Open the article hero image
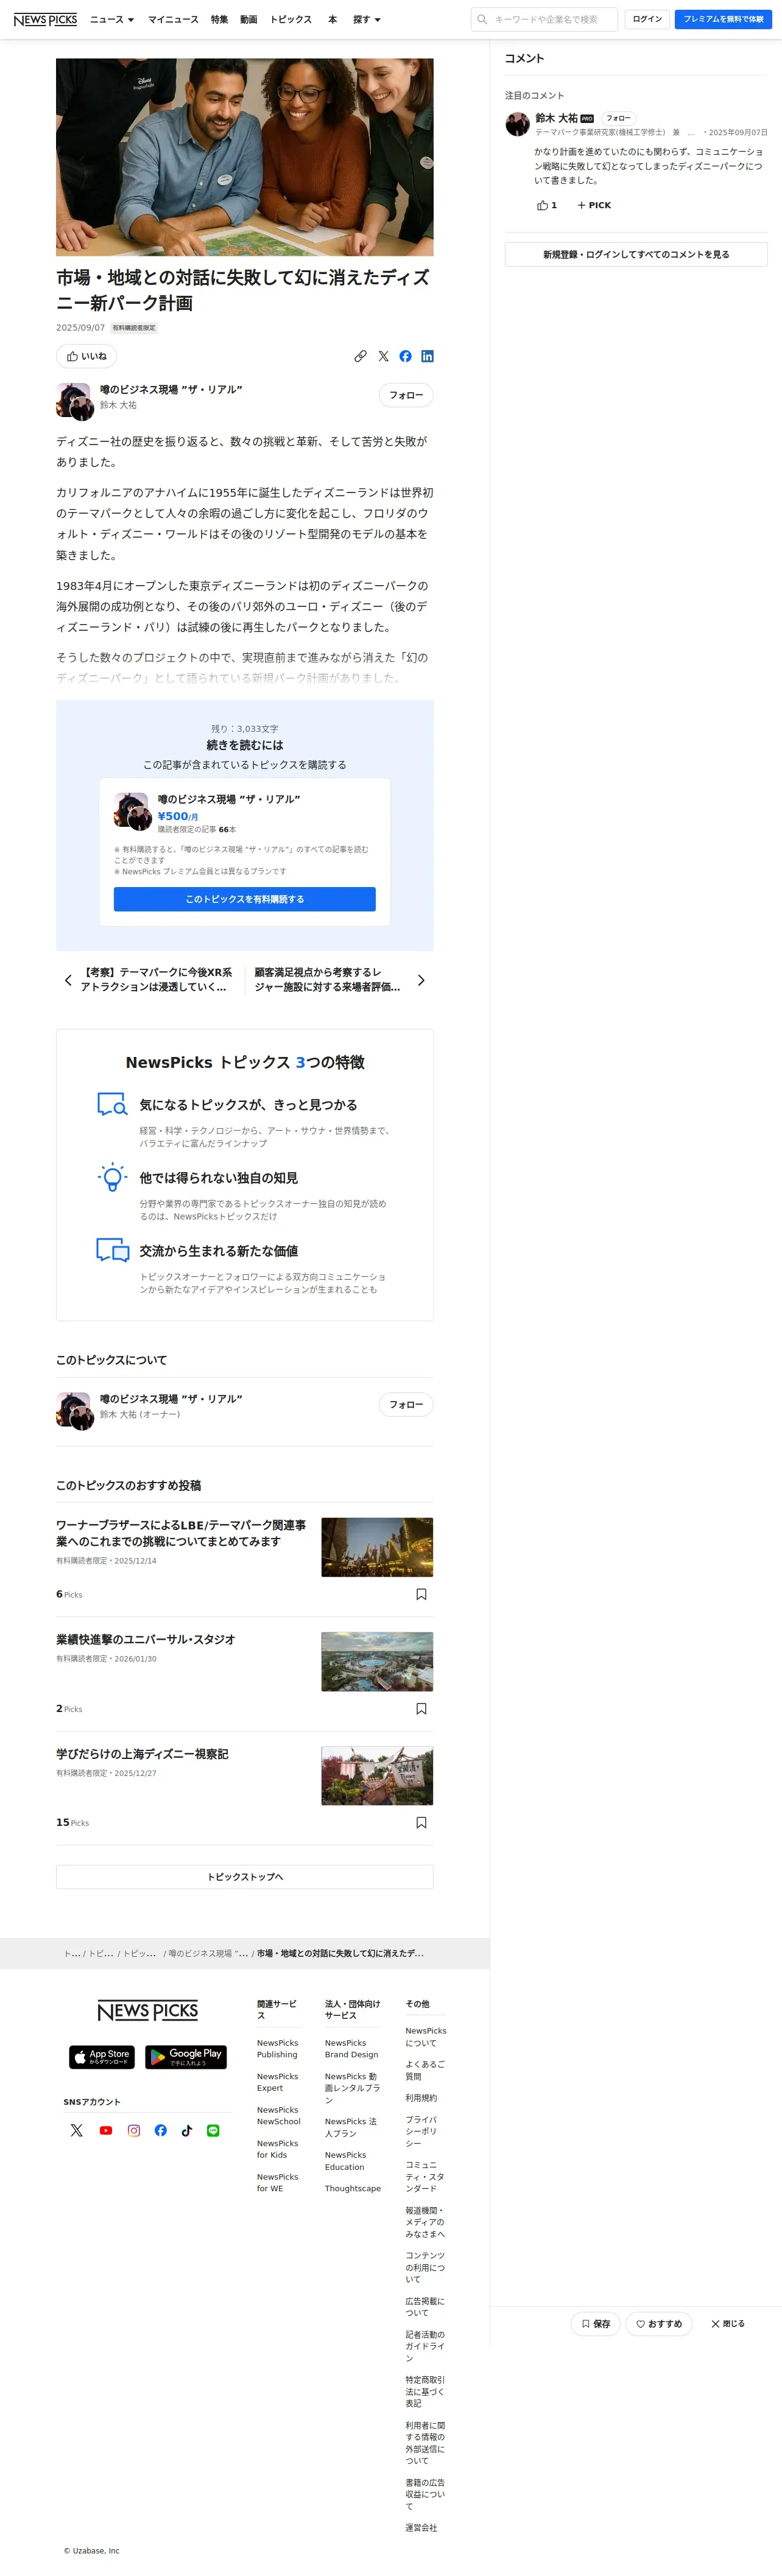Viewport: 782px width, 2576px height. (245, 157)
